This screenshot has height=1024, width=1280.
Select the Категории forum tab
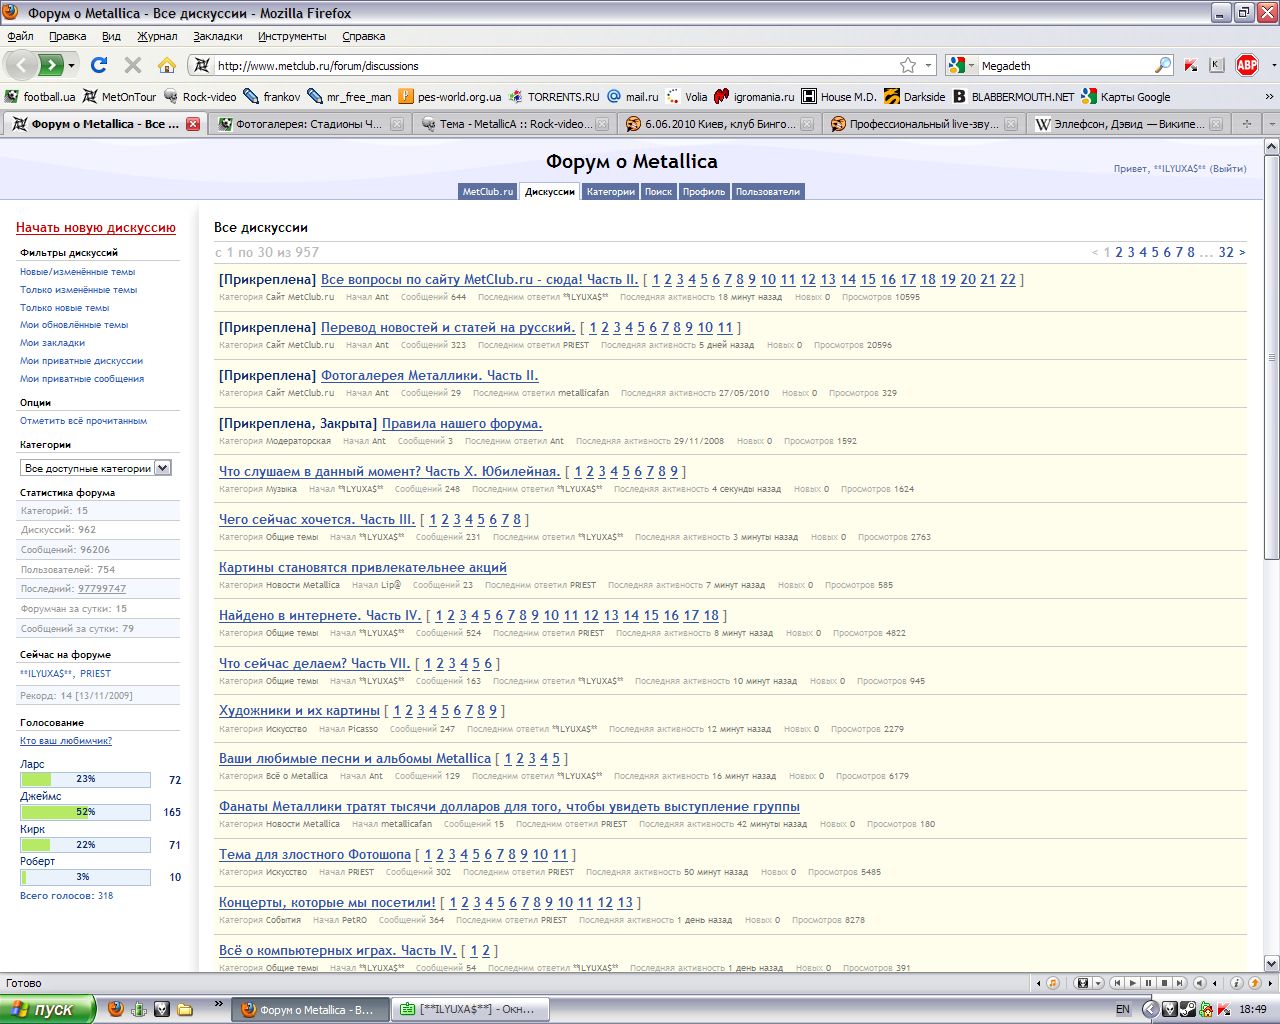click(x=610, y=191)
